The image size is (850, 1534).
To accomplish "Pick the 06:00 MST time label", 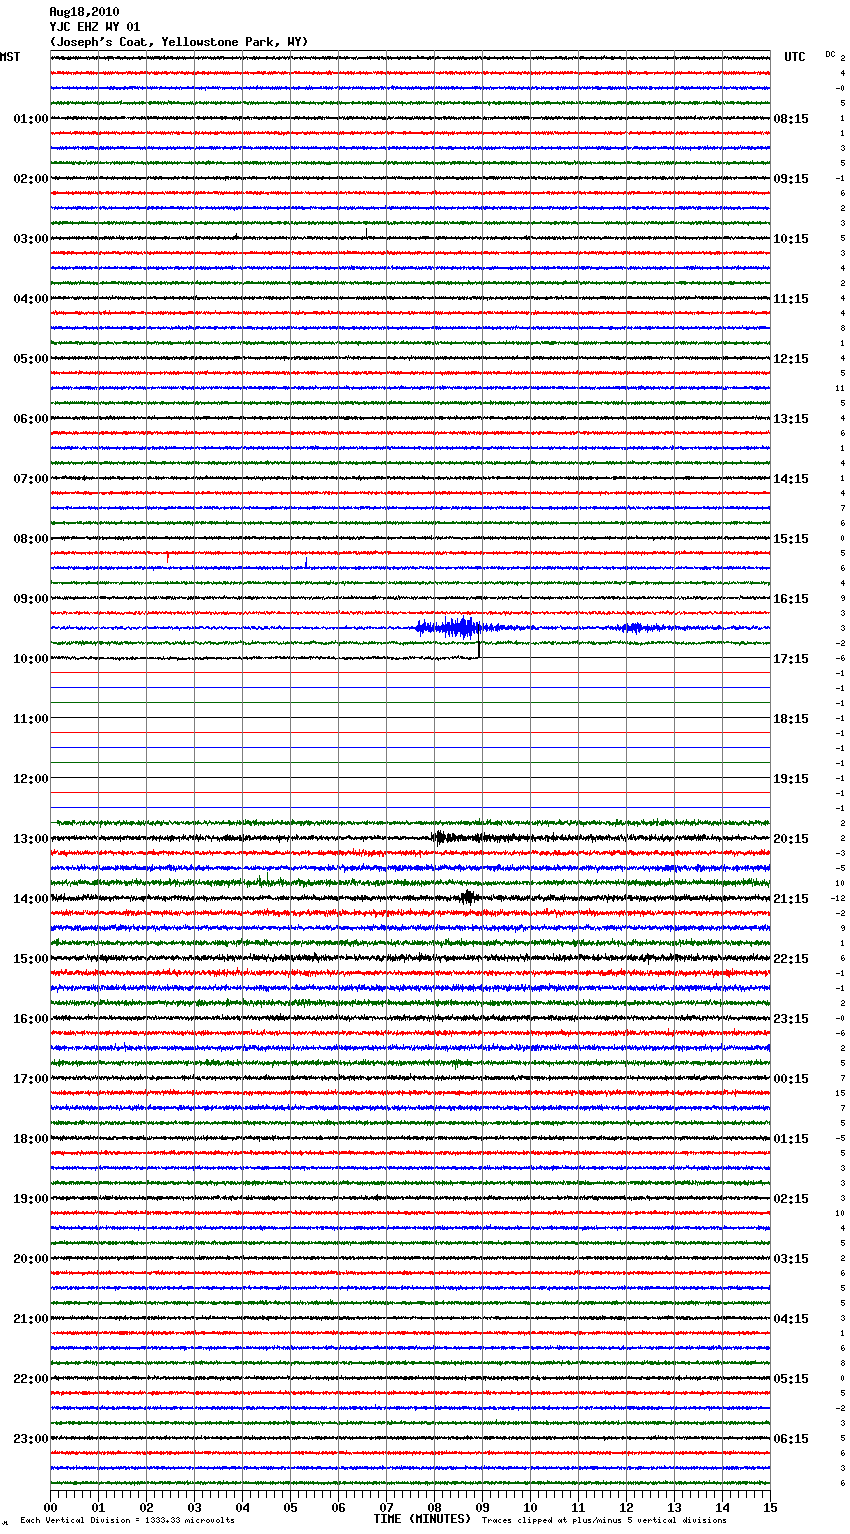I will pos(31,419).
